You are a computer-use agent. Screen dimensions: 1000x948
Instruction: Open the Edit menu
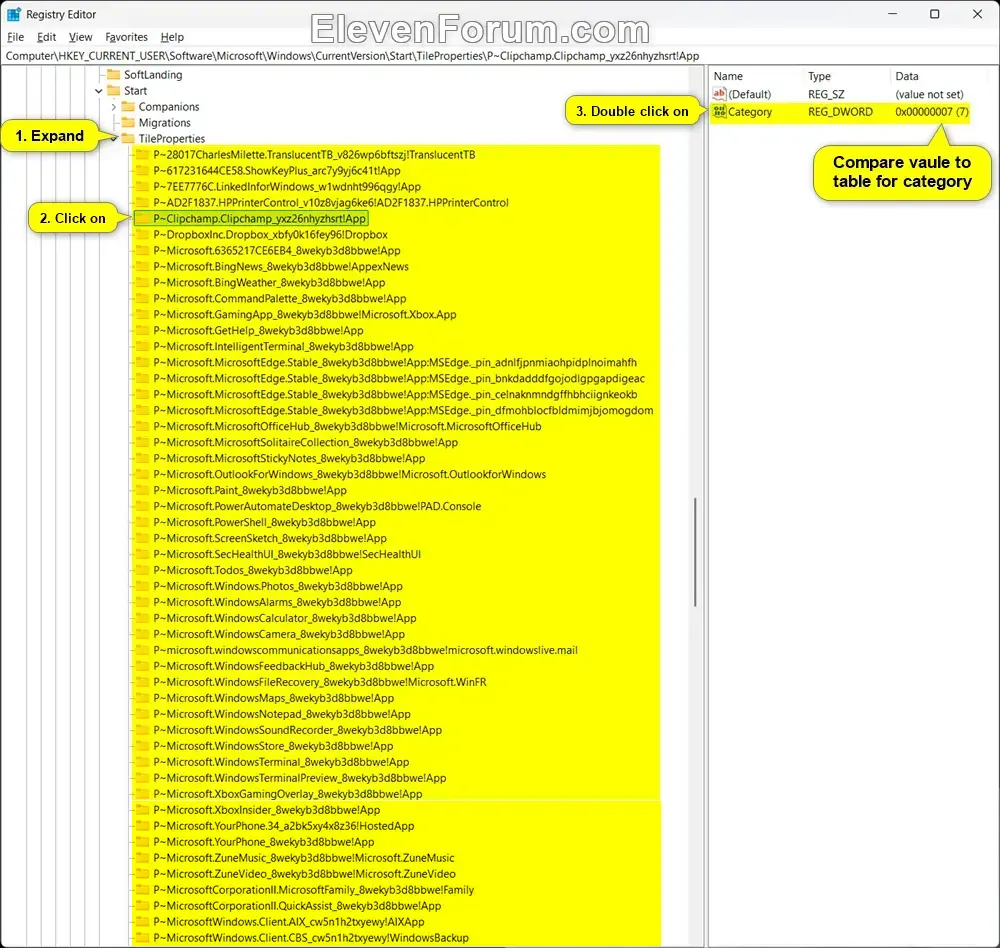[x=46, y=37]
